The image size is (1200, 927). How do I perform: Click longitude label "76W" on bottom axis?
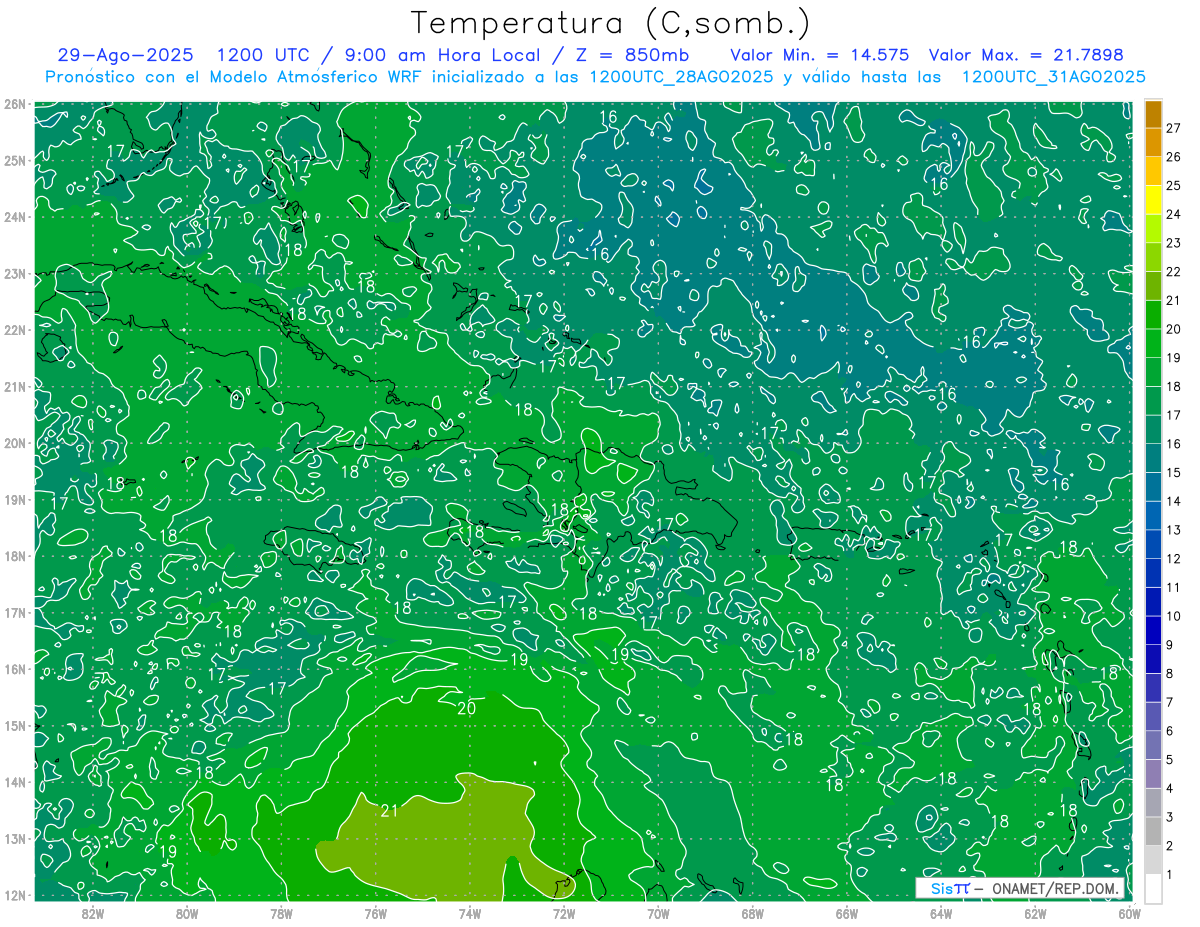coord(375,913)
